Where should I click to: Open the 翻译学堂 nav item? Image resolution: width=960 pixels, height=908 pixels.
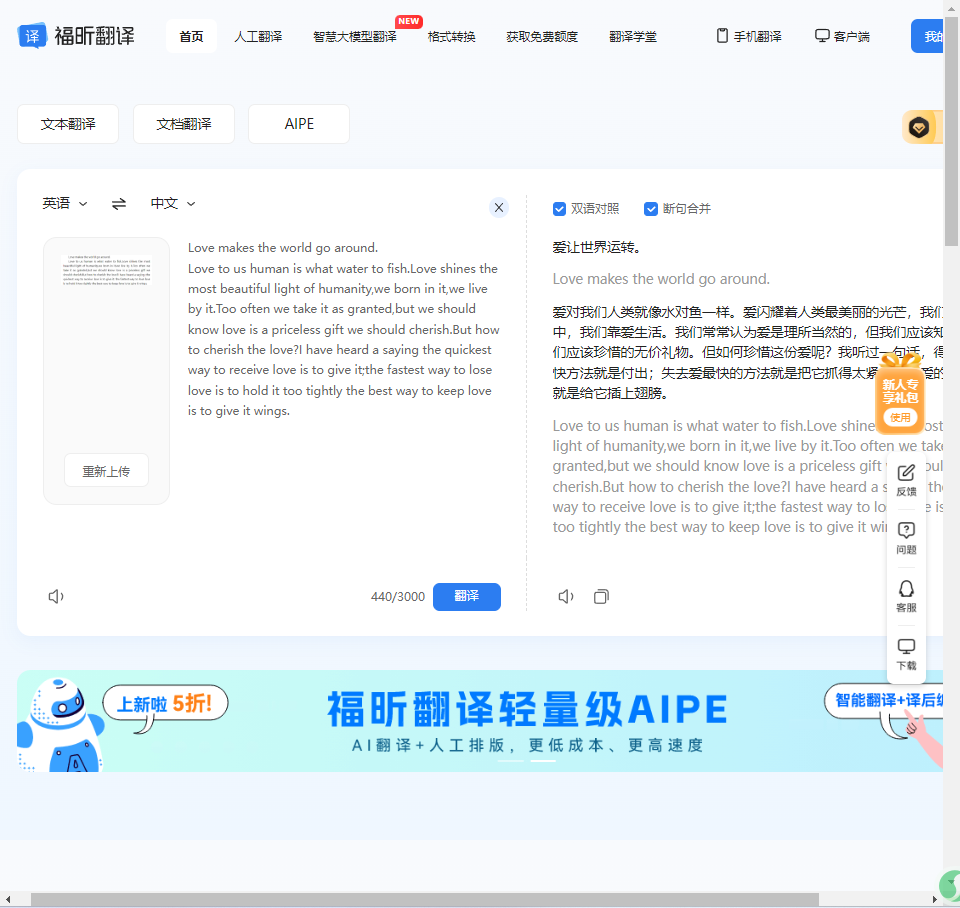tap(632, 36)
